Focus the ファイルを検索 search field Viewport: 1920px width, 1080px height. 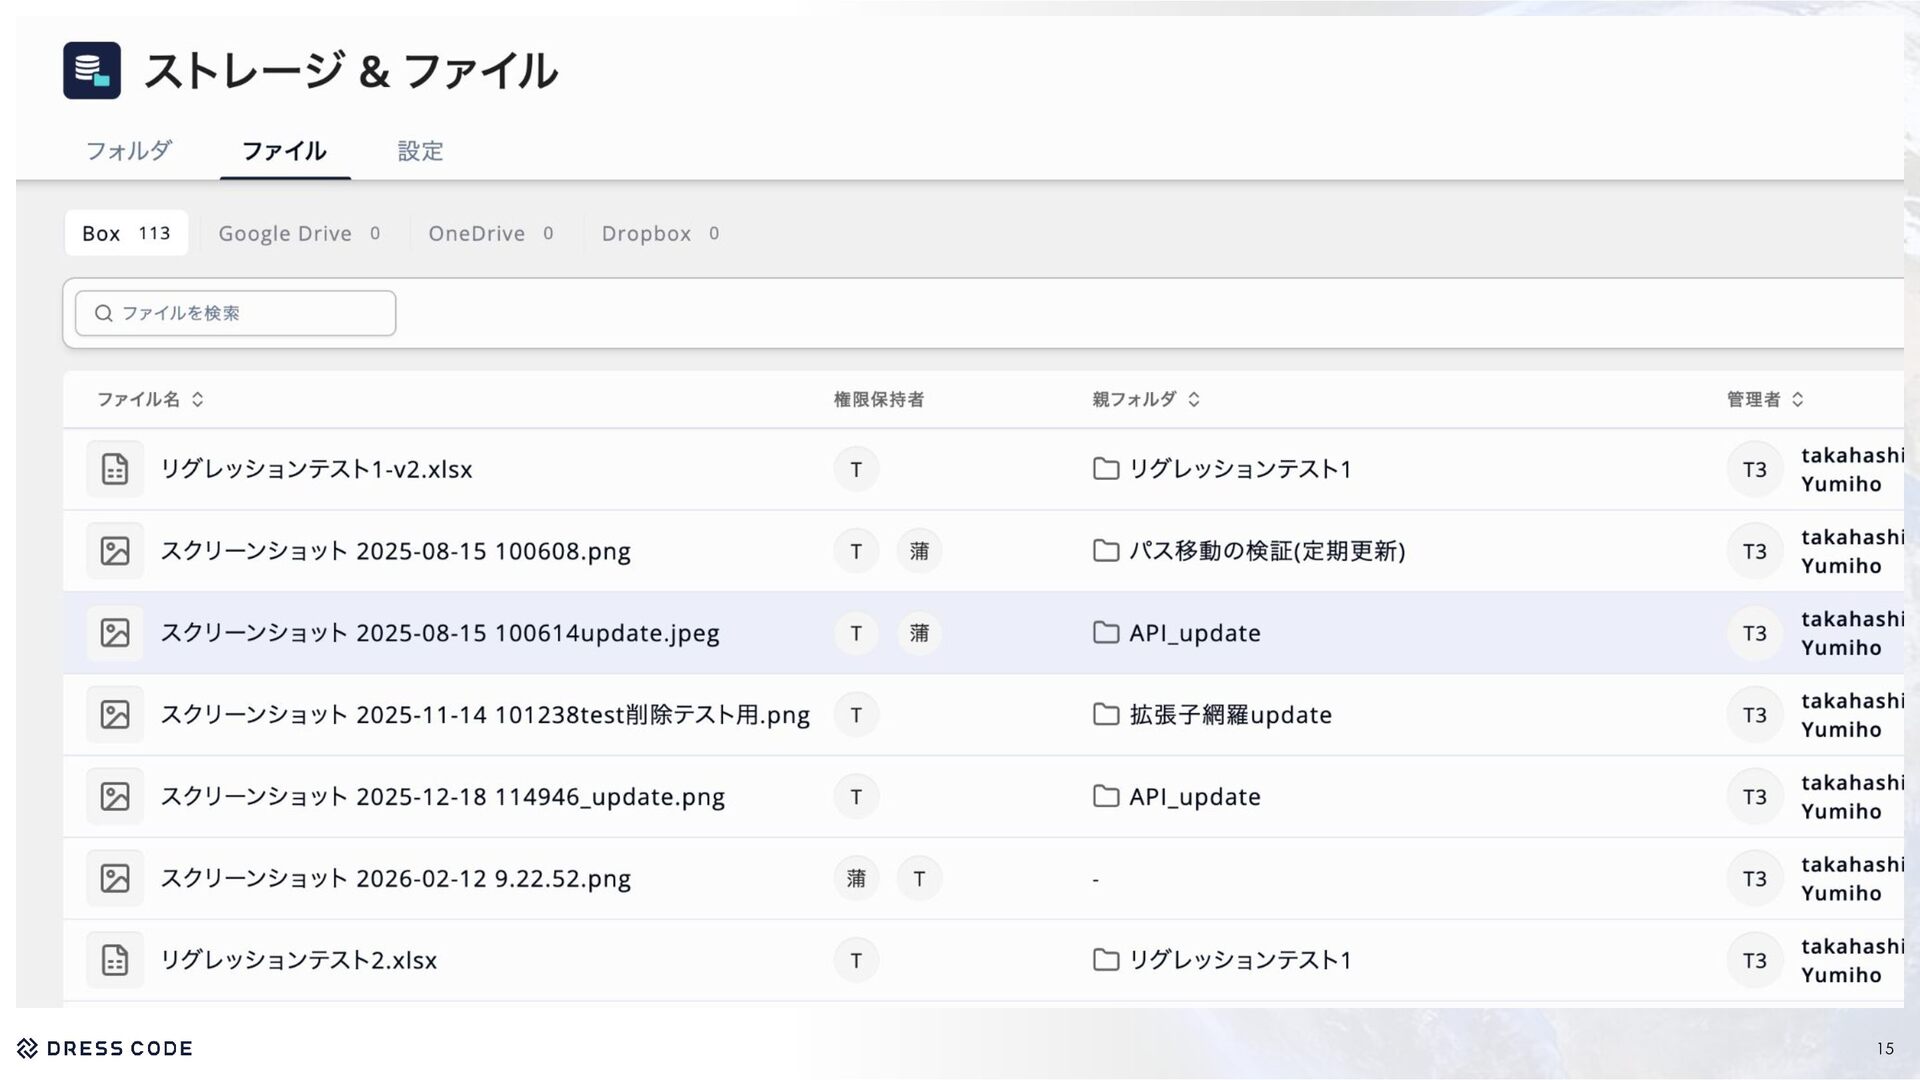click(250, 314)
